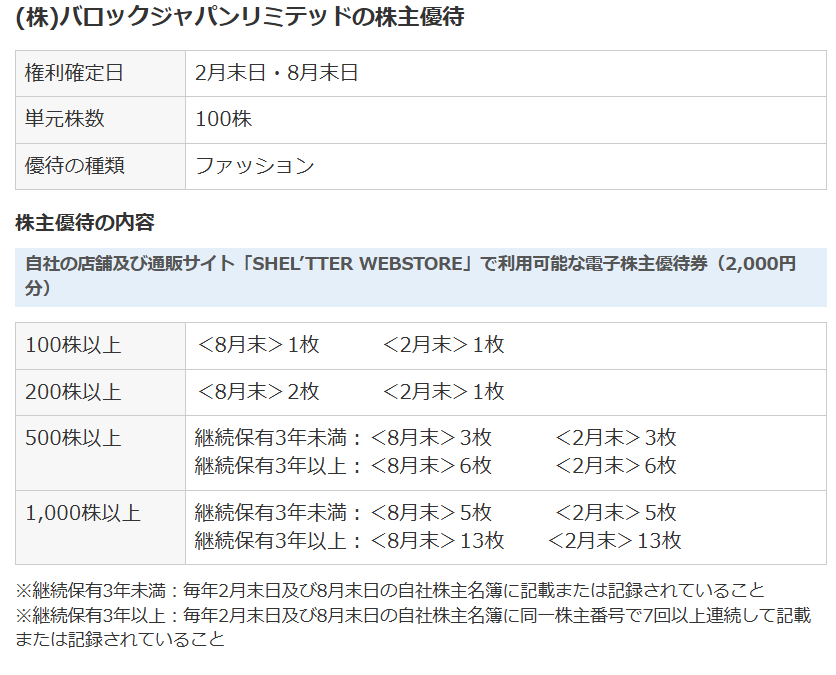Image resolution: width=836 pixels, height=675 pixels.
Task: Click the ＜8月末＞13枚 entry for 1,000株以上
Action: (437, 541)
